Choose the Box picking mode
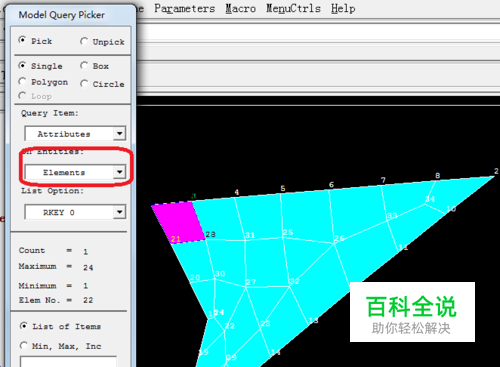Viewport: 500px width, 367px height. 84,66
